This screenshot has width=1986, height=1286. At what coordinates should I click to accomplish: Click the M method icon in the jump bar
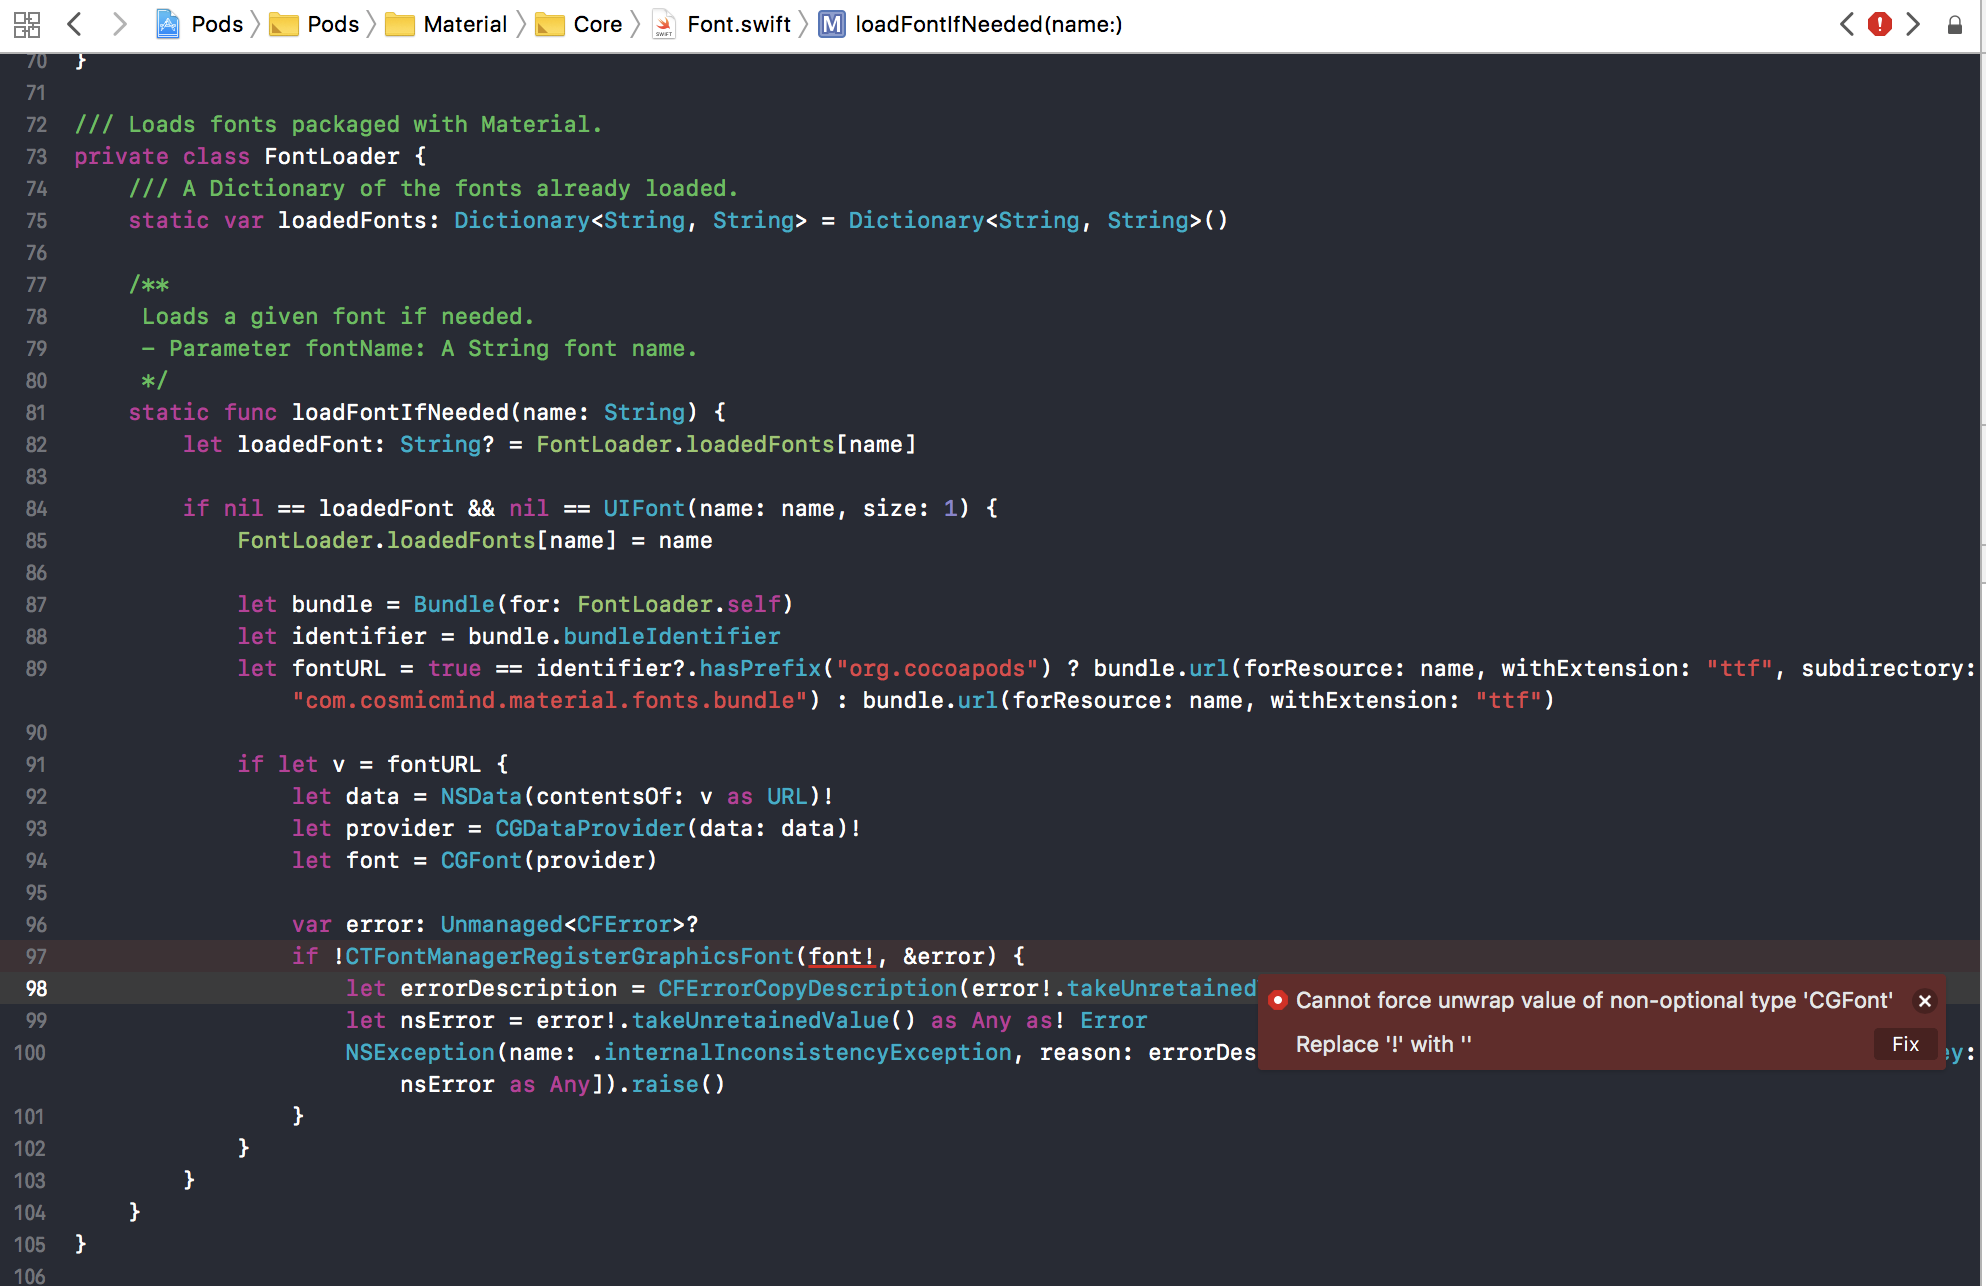coord(831,24)
